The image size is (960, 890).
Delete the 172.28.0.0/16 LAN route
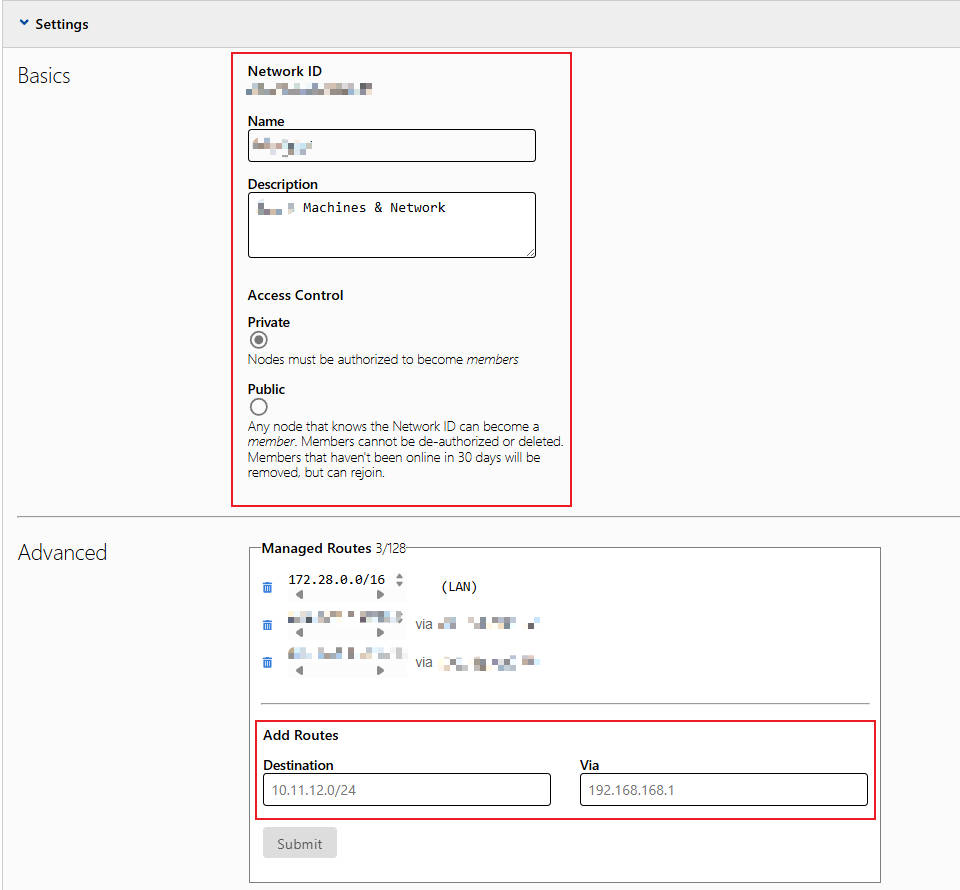(267, 587)
